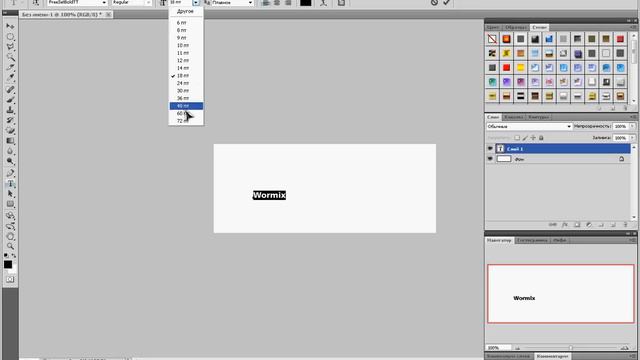The image size is (640, 360).
Task: Apply the red style swatch in first row
Action: (620, 39)
